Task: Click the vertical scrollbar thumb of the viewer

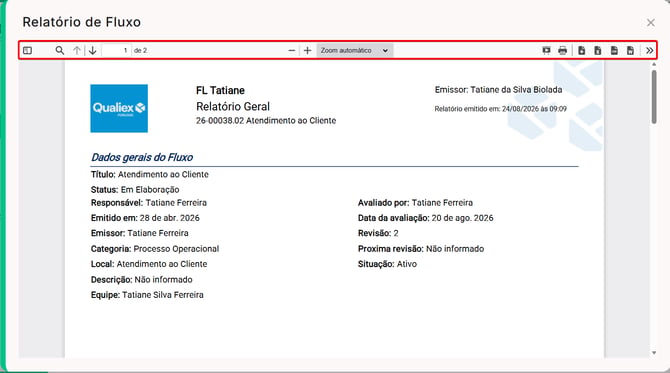Action: [654, 97]
